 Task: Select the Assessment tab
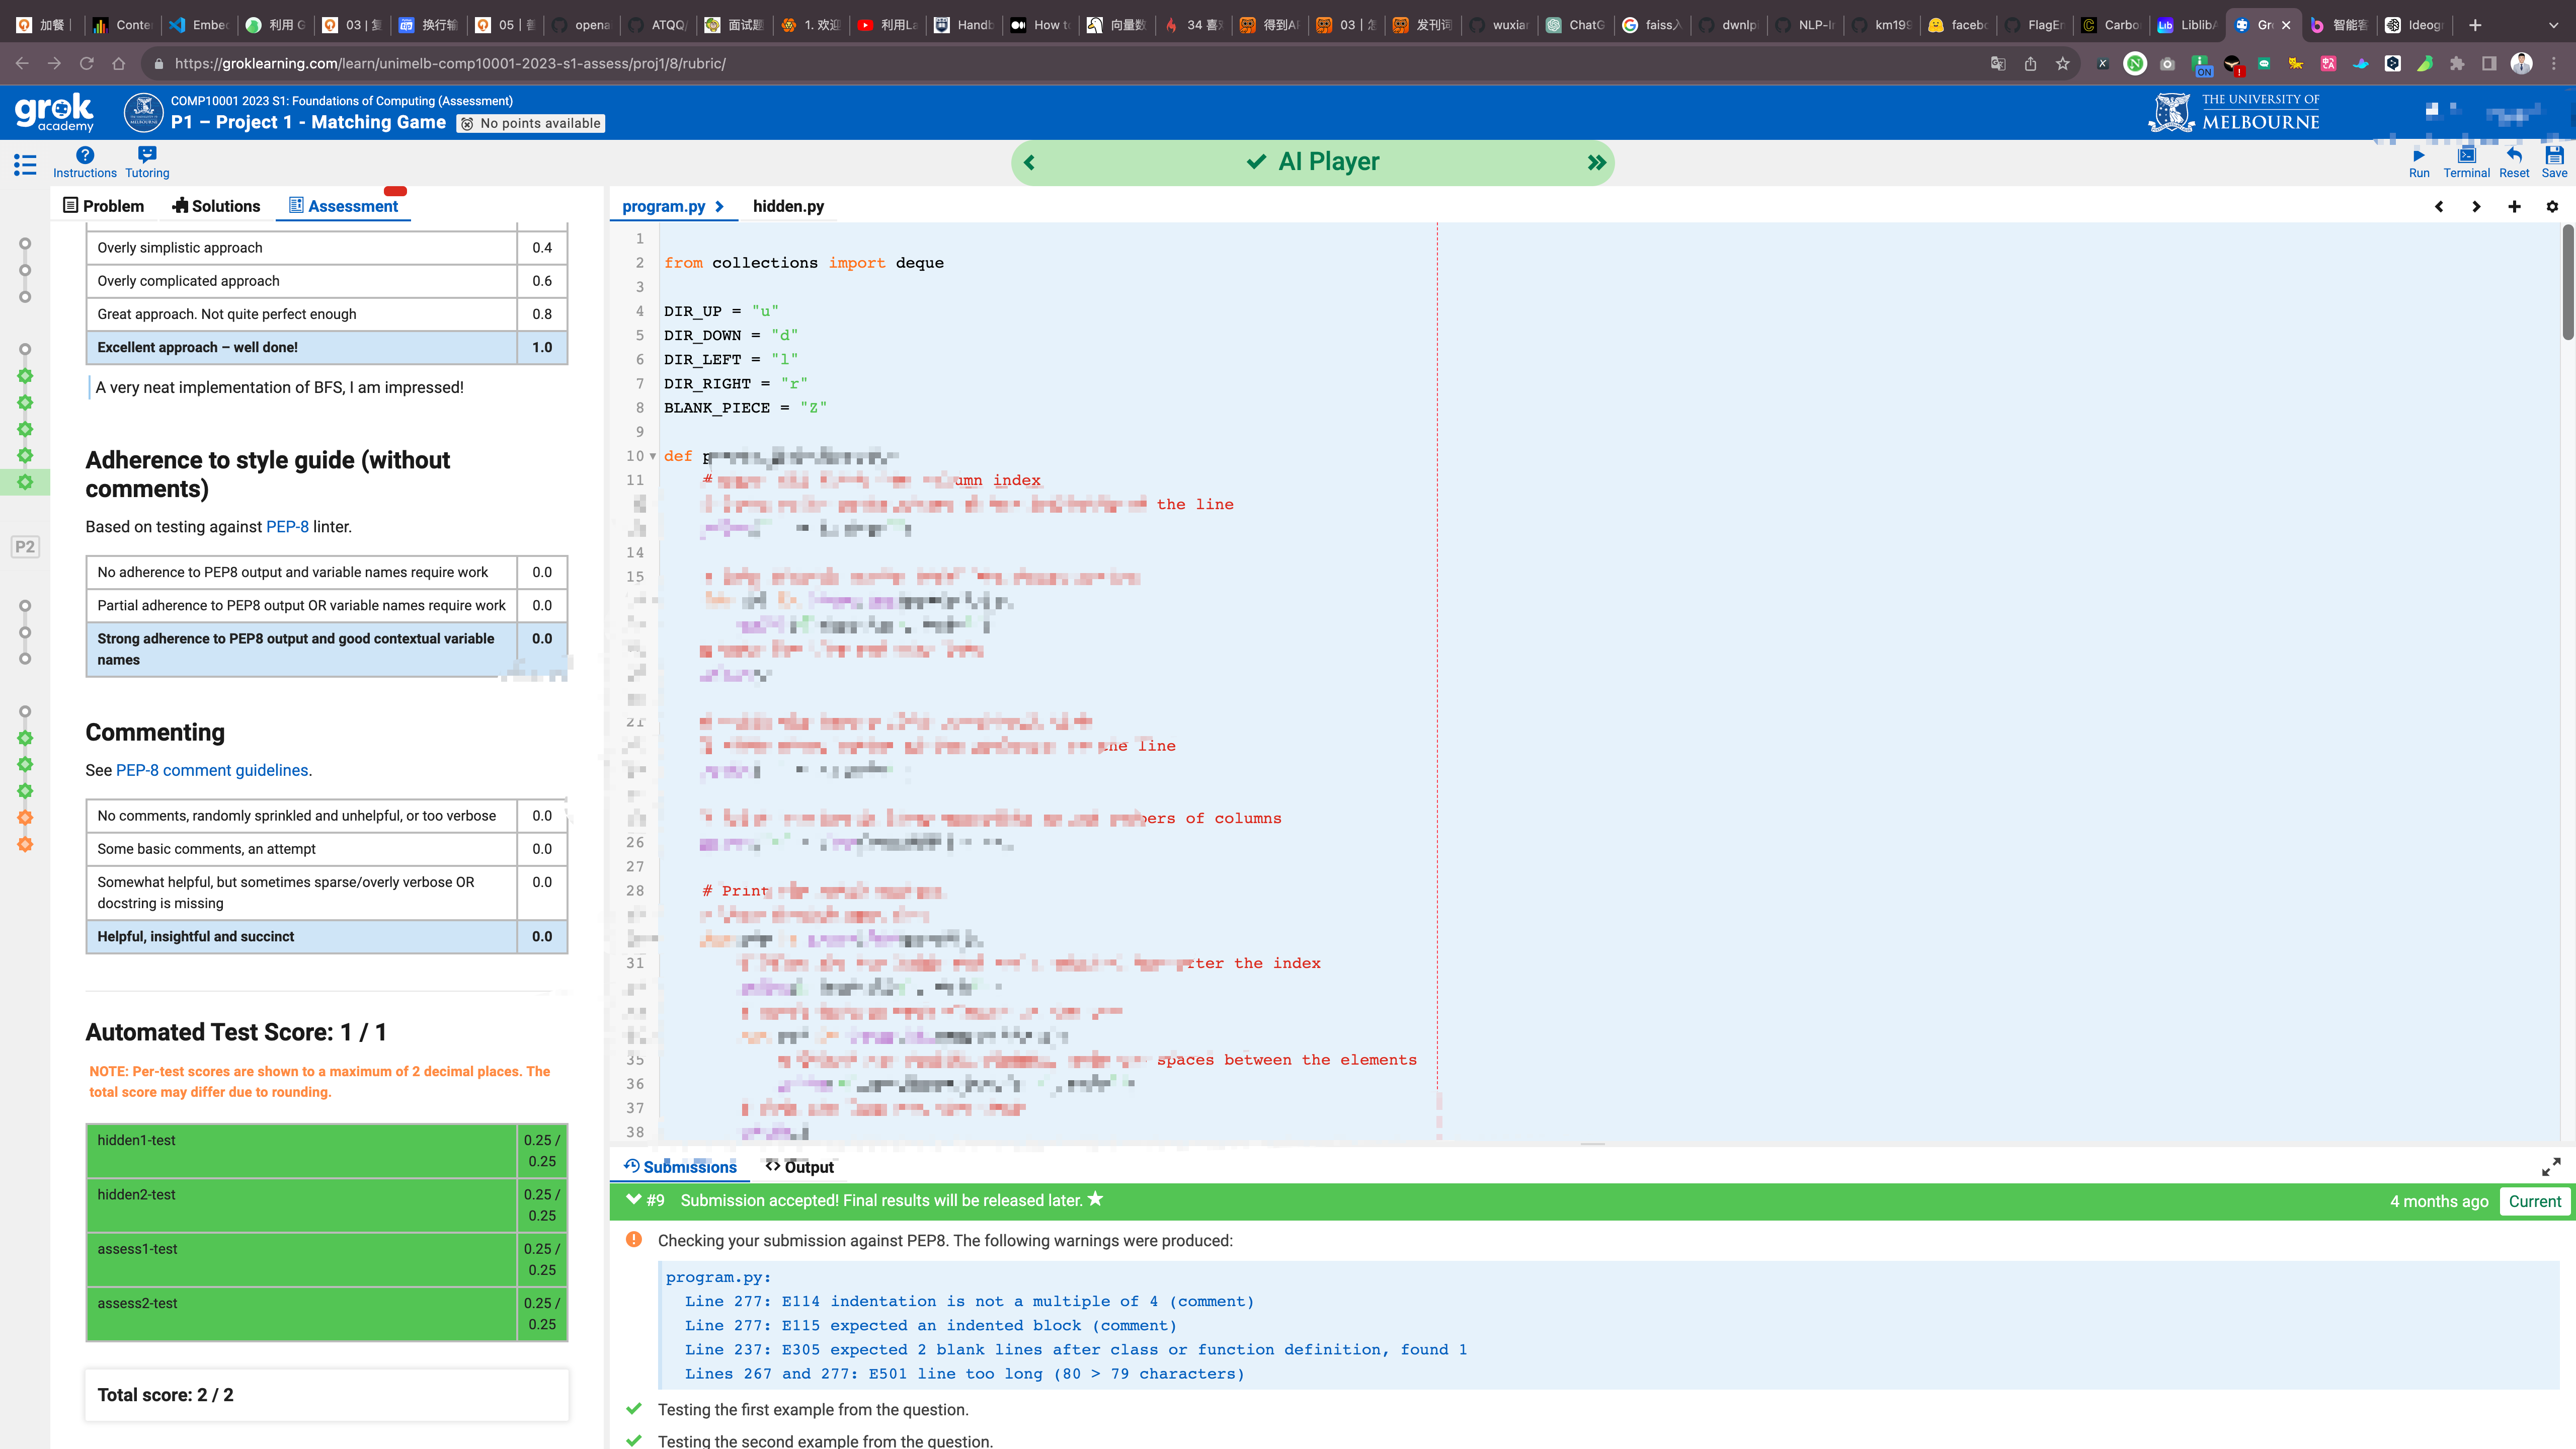344,206
